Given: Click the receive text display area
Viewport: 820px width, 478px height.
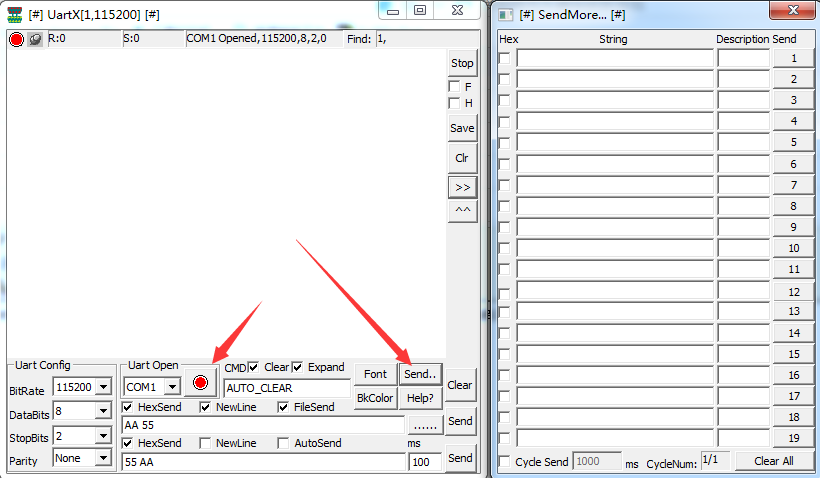Looking at the screenshot, I should pos(226,204).
